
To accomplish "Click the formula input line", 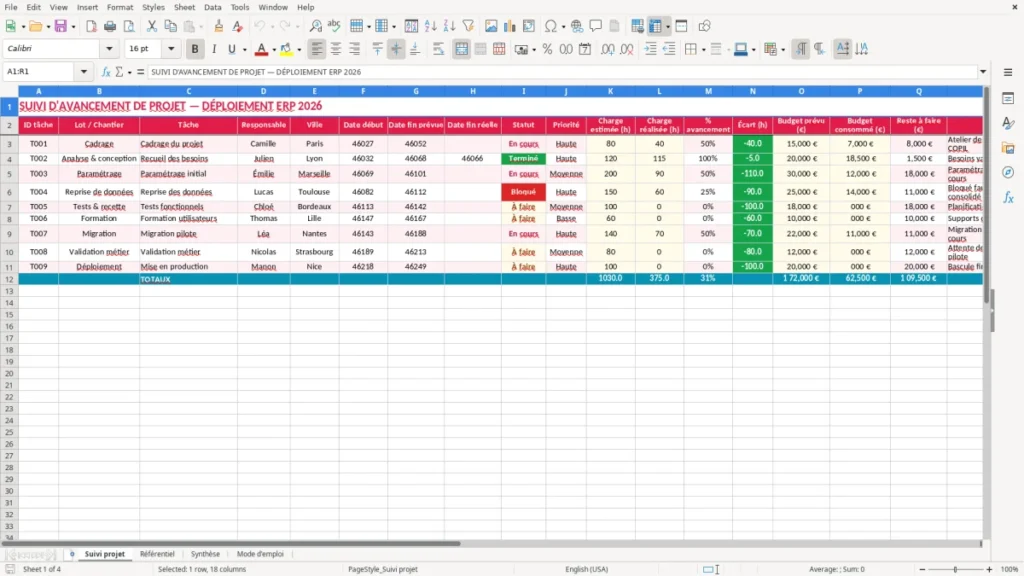I will pyautogui.click(x=562, y=72).
